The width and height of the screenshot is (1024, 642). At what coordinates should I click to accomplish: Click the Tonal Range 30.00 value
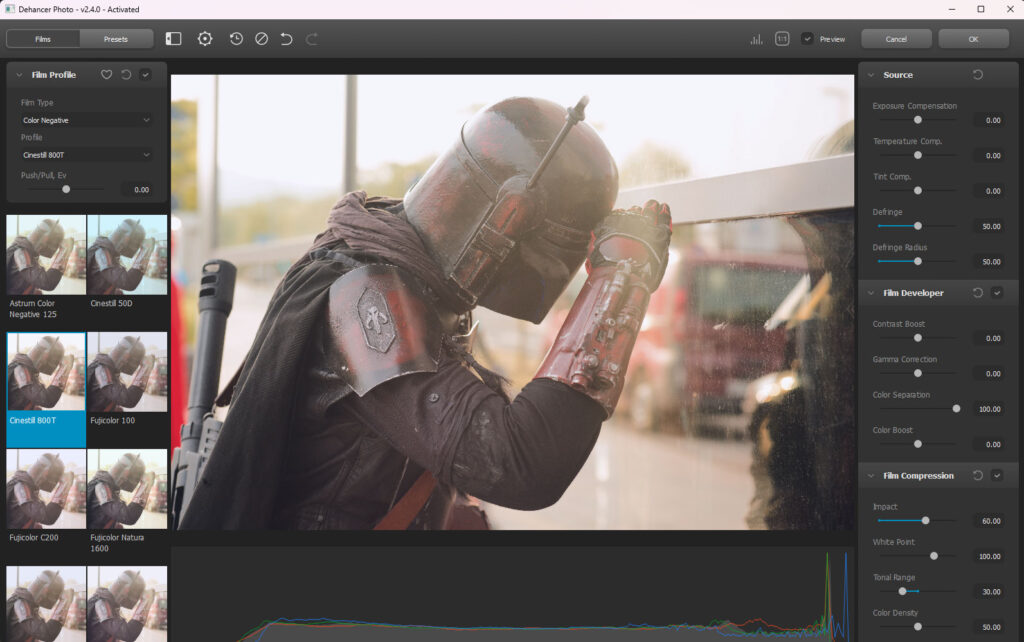point(989,591)
